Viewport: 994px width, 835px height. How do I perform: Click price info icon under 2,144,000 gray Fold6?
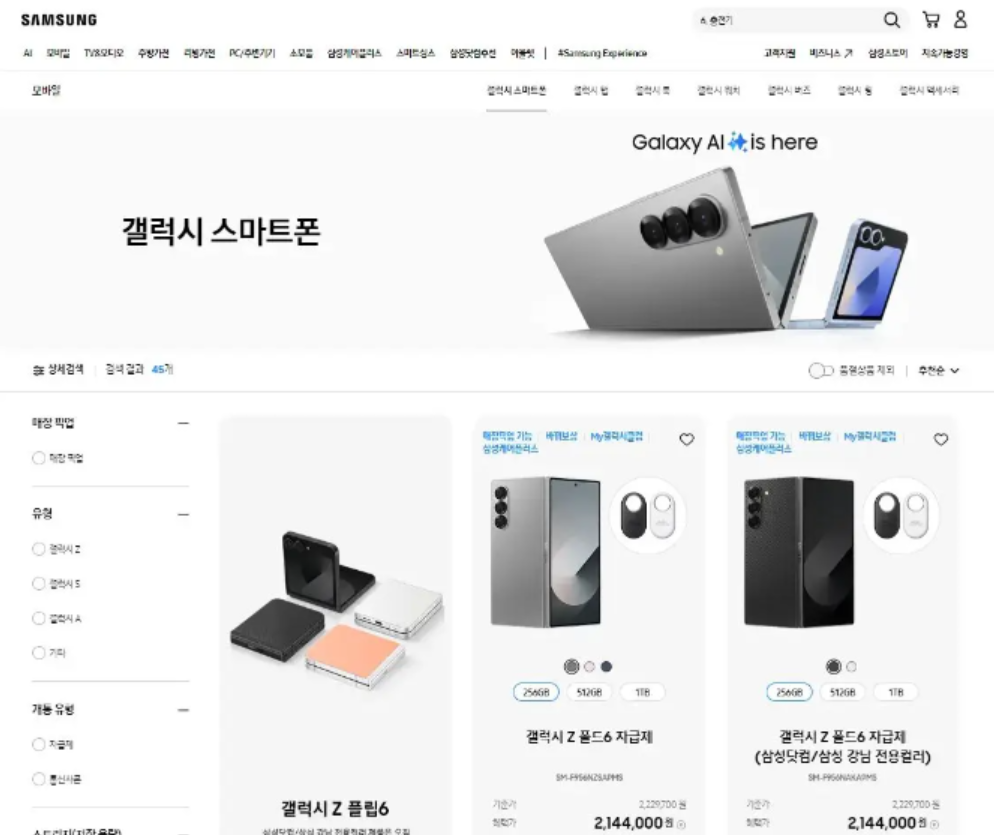coord(681,825)
